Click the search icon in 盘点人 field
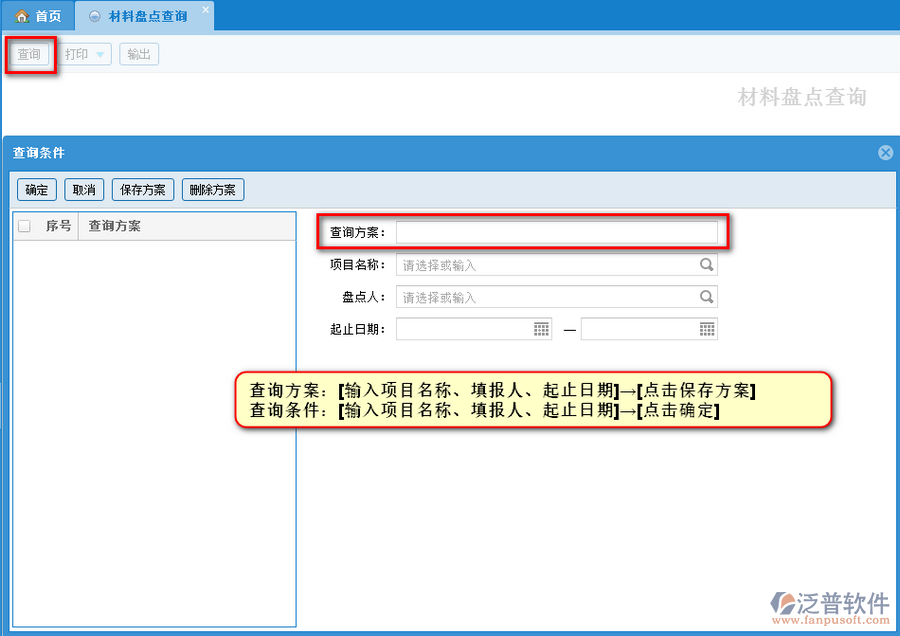900x636 pixels. [706, 297]
